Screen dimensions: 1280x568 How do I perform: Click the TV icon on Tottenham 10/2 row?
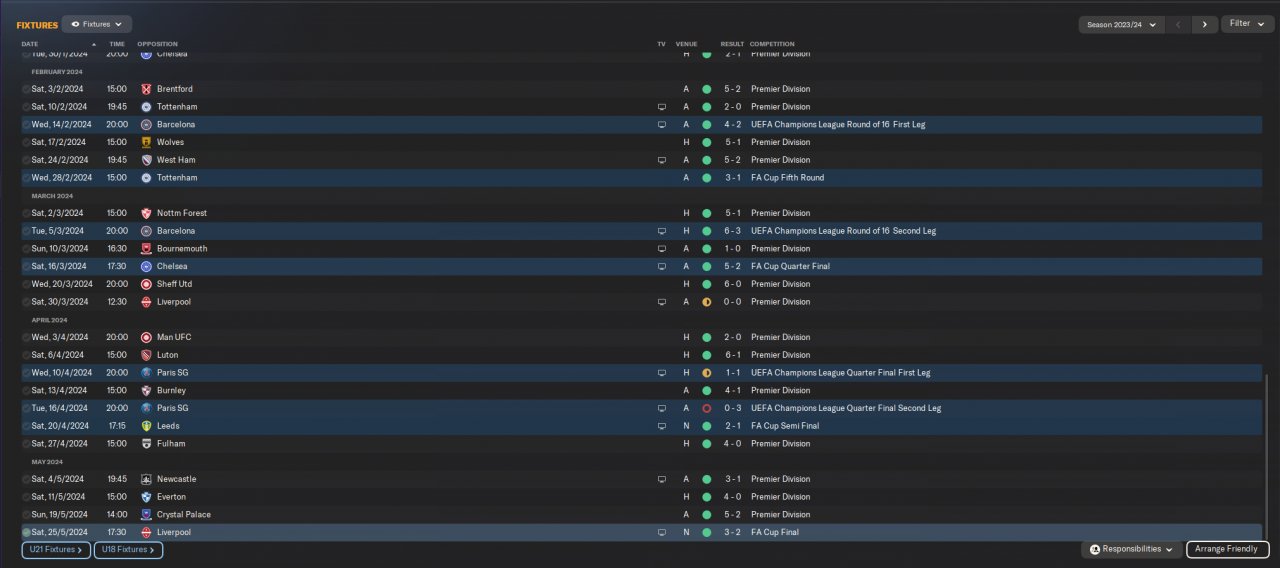click(x=661, y=107)
